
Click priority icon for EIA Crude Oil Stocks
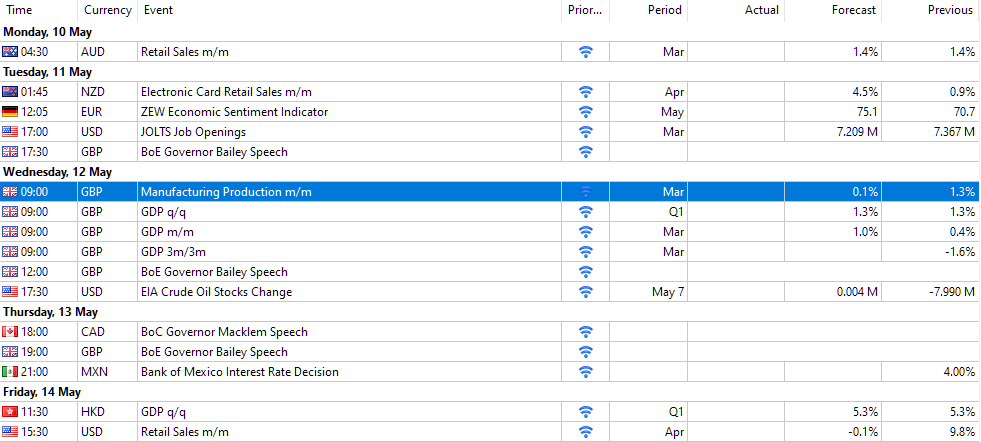(586, 292)
